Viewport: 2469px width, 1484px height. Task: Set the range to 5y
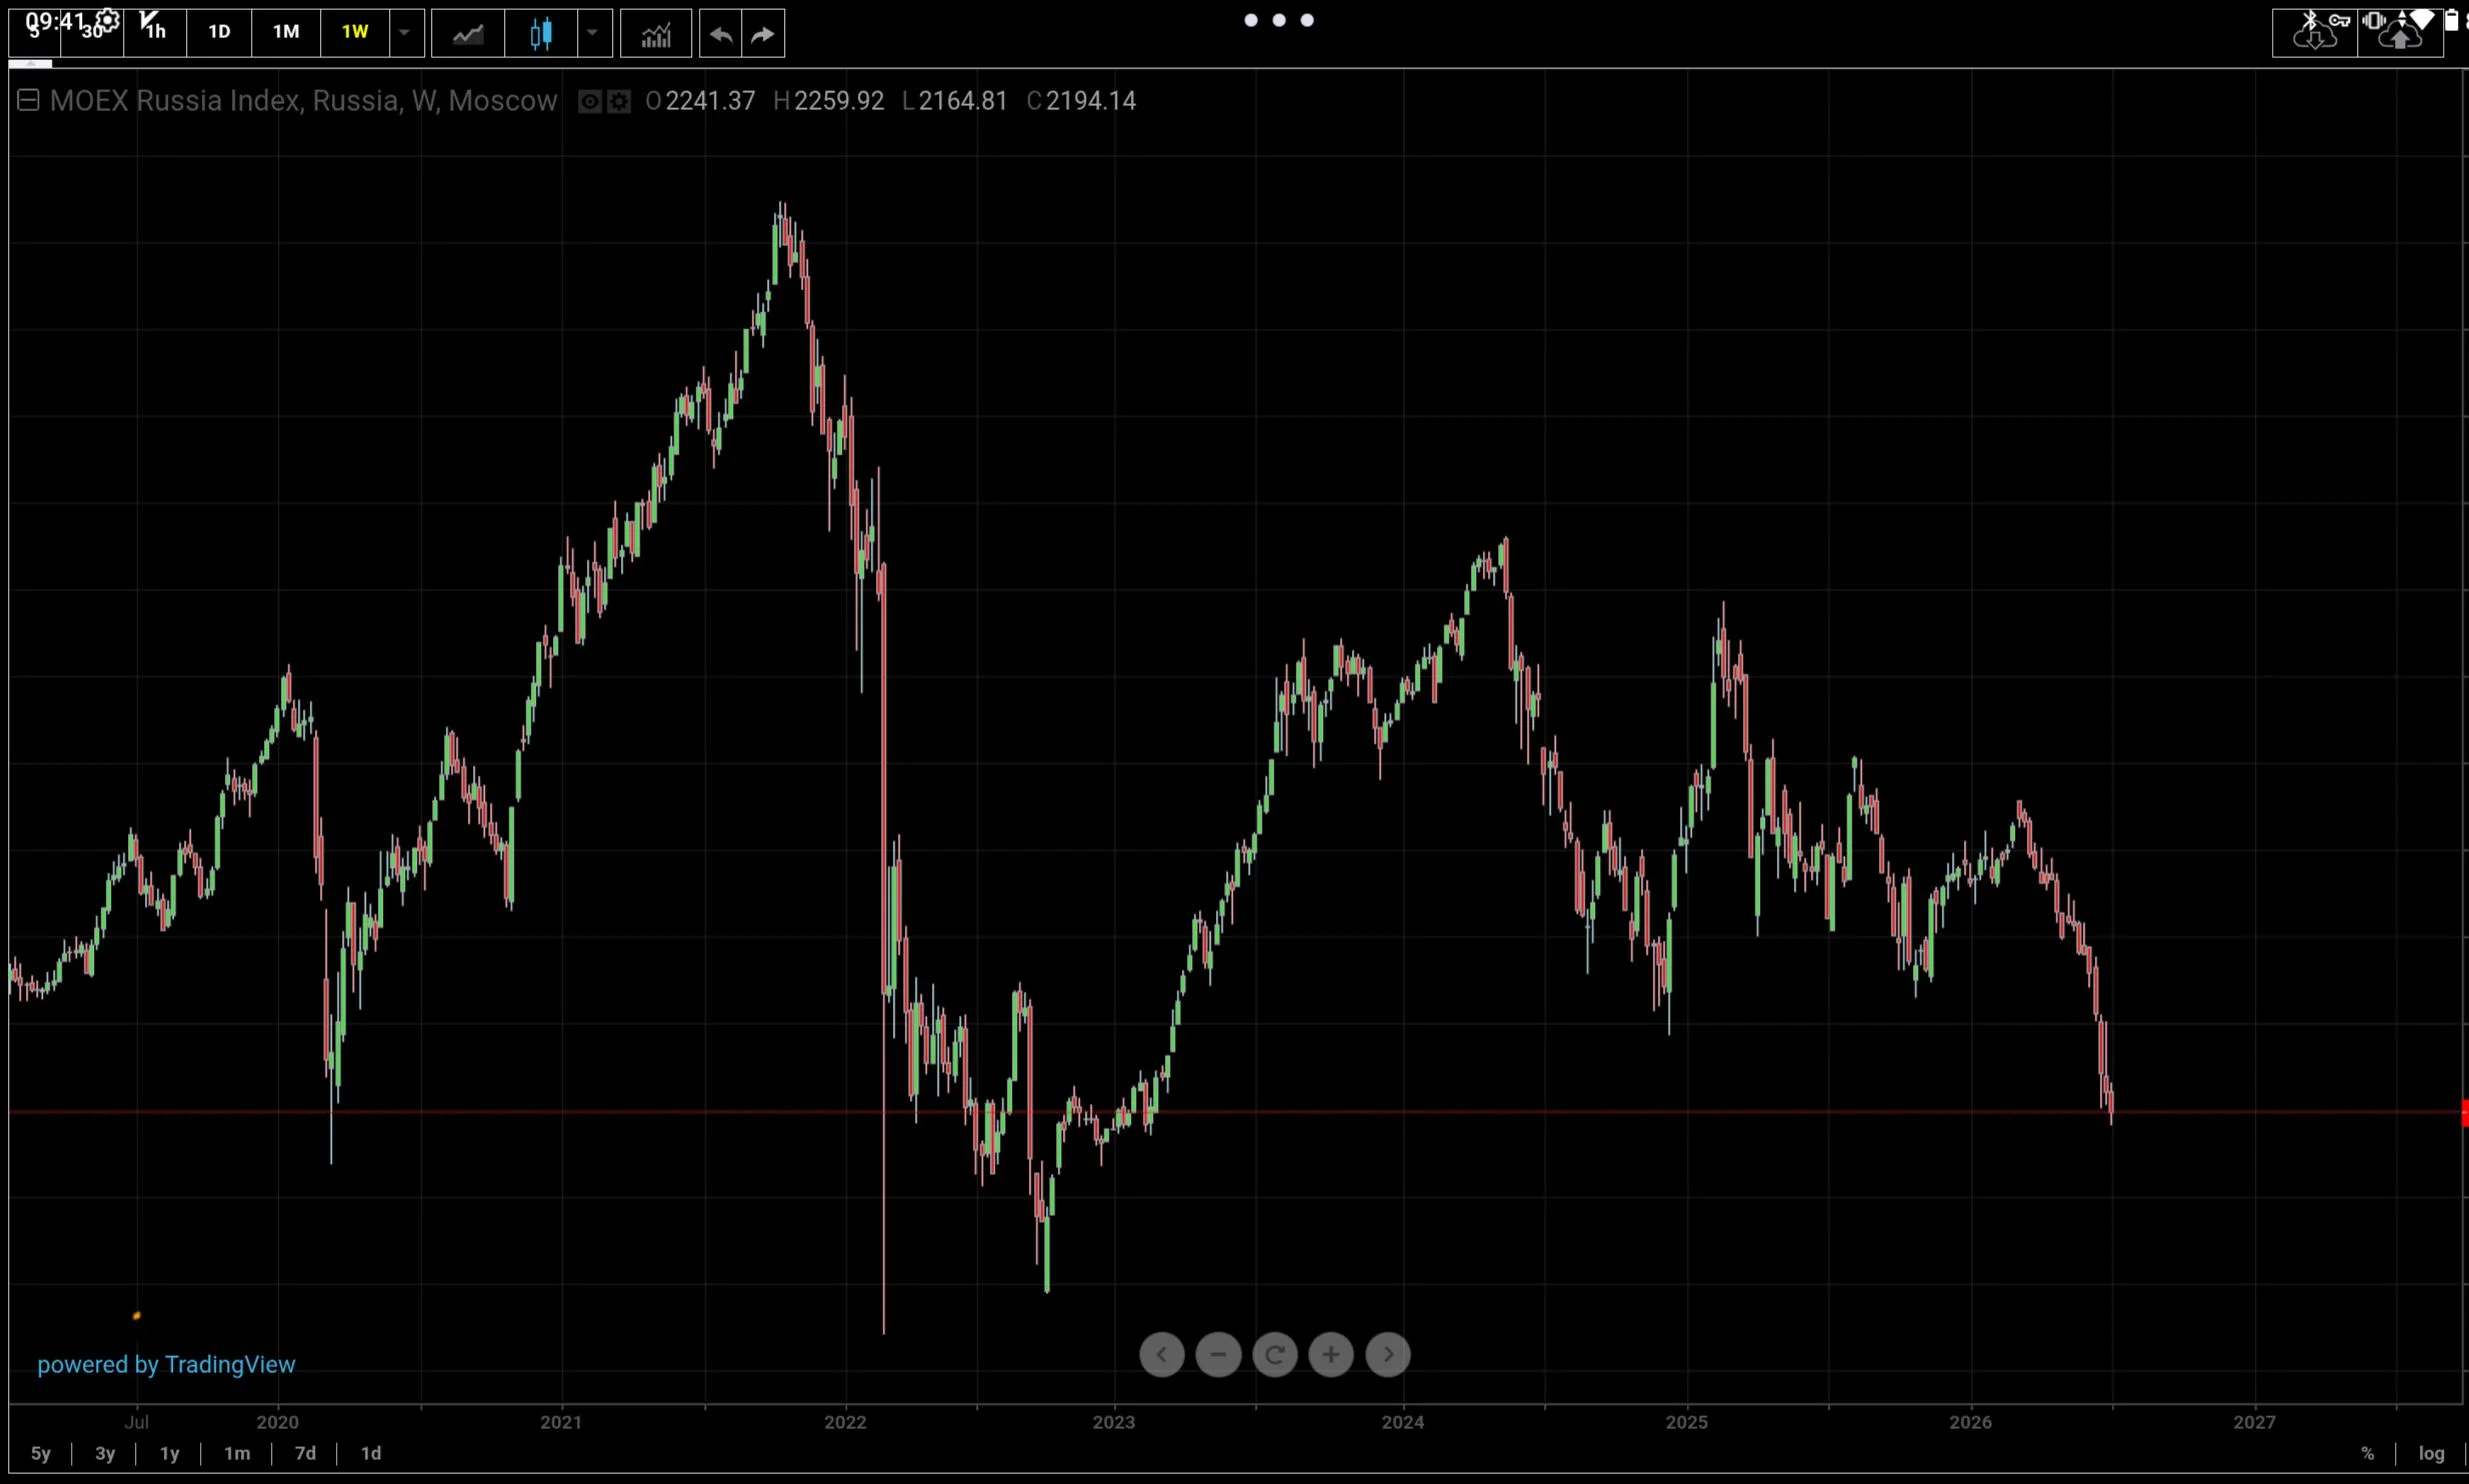(x=40, y=1453)
